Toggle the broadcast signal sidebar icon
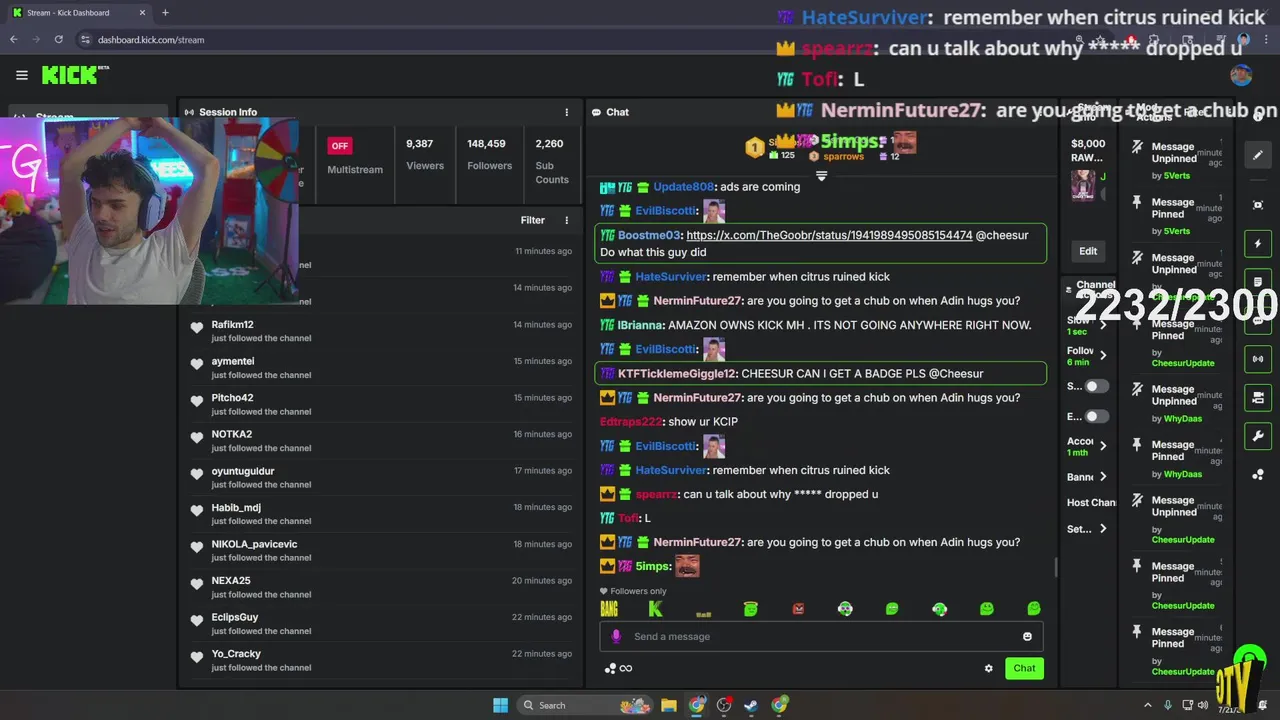The height and width of the screenshot is (720, 1280). [x=1258, y=359]
